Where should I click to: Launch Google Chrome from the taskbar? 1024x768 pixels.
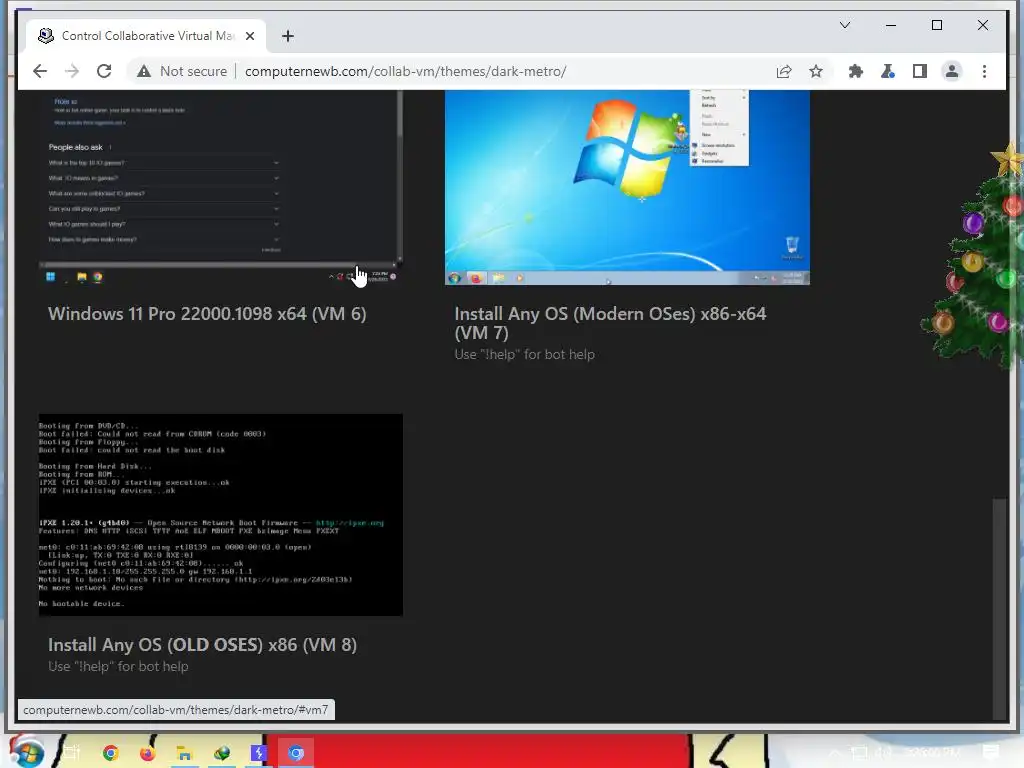point(110,753)
